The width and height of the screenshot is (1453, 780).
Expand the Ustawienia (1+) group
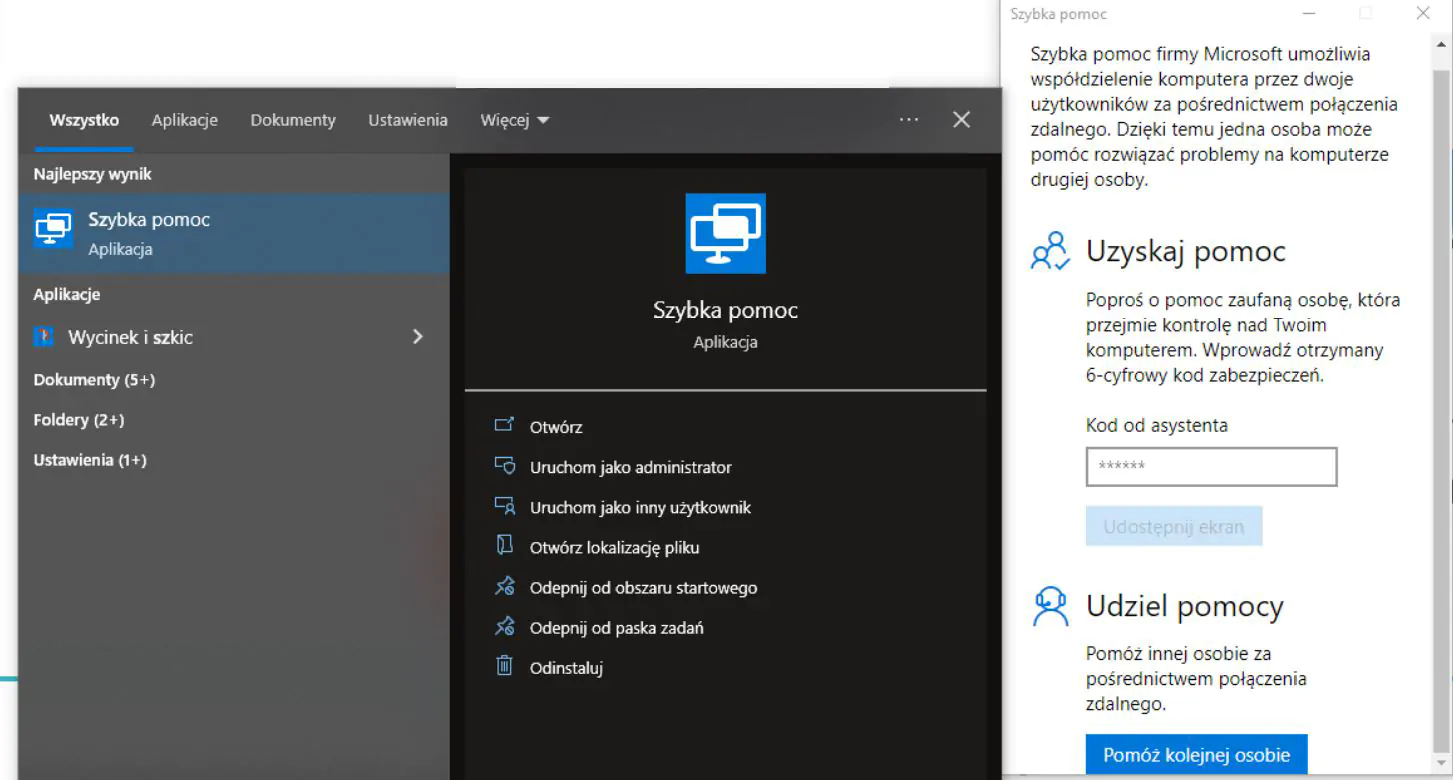(x=90, y=460)
